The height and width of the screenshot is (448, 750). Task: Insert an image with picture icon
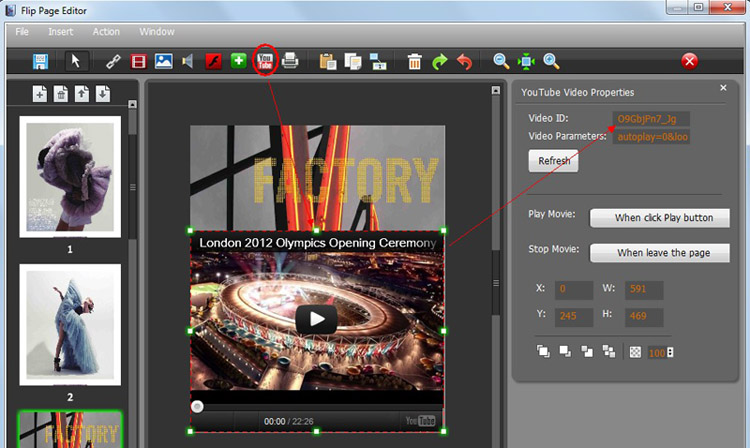click(164, 61)
